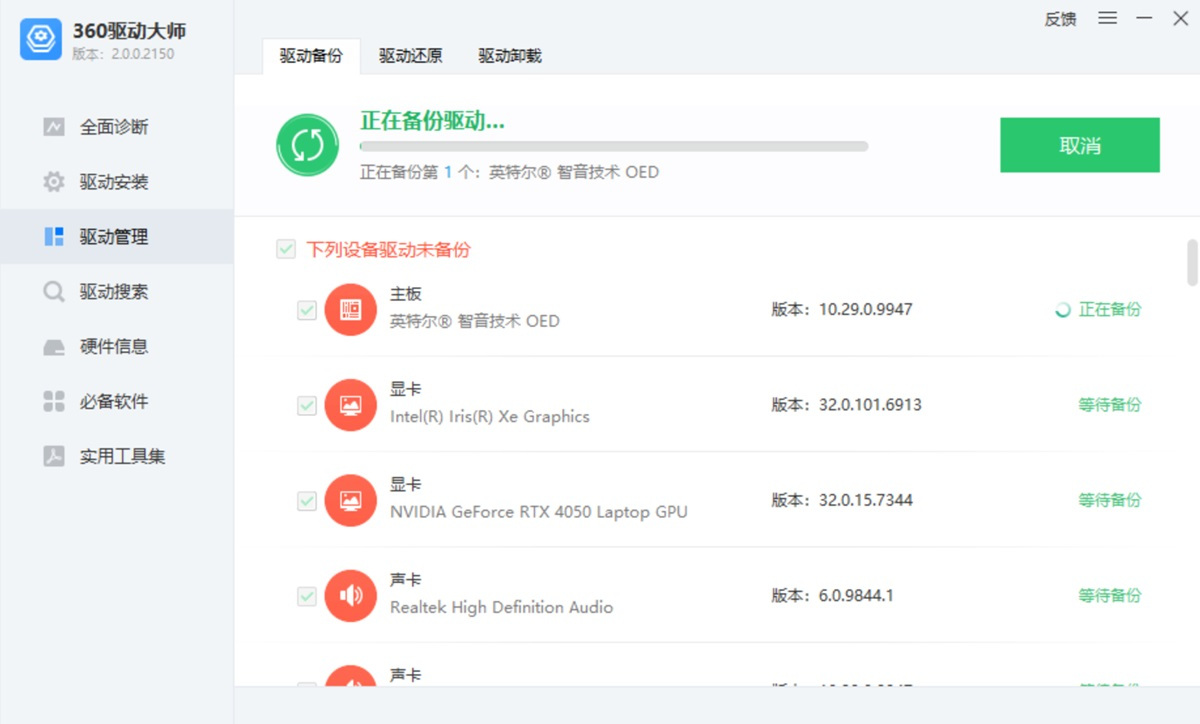Uncheck the Realtek High Definition Audio checkbox
1200x724 pixels.
coord(306,595)
